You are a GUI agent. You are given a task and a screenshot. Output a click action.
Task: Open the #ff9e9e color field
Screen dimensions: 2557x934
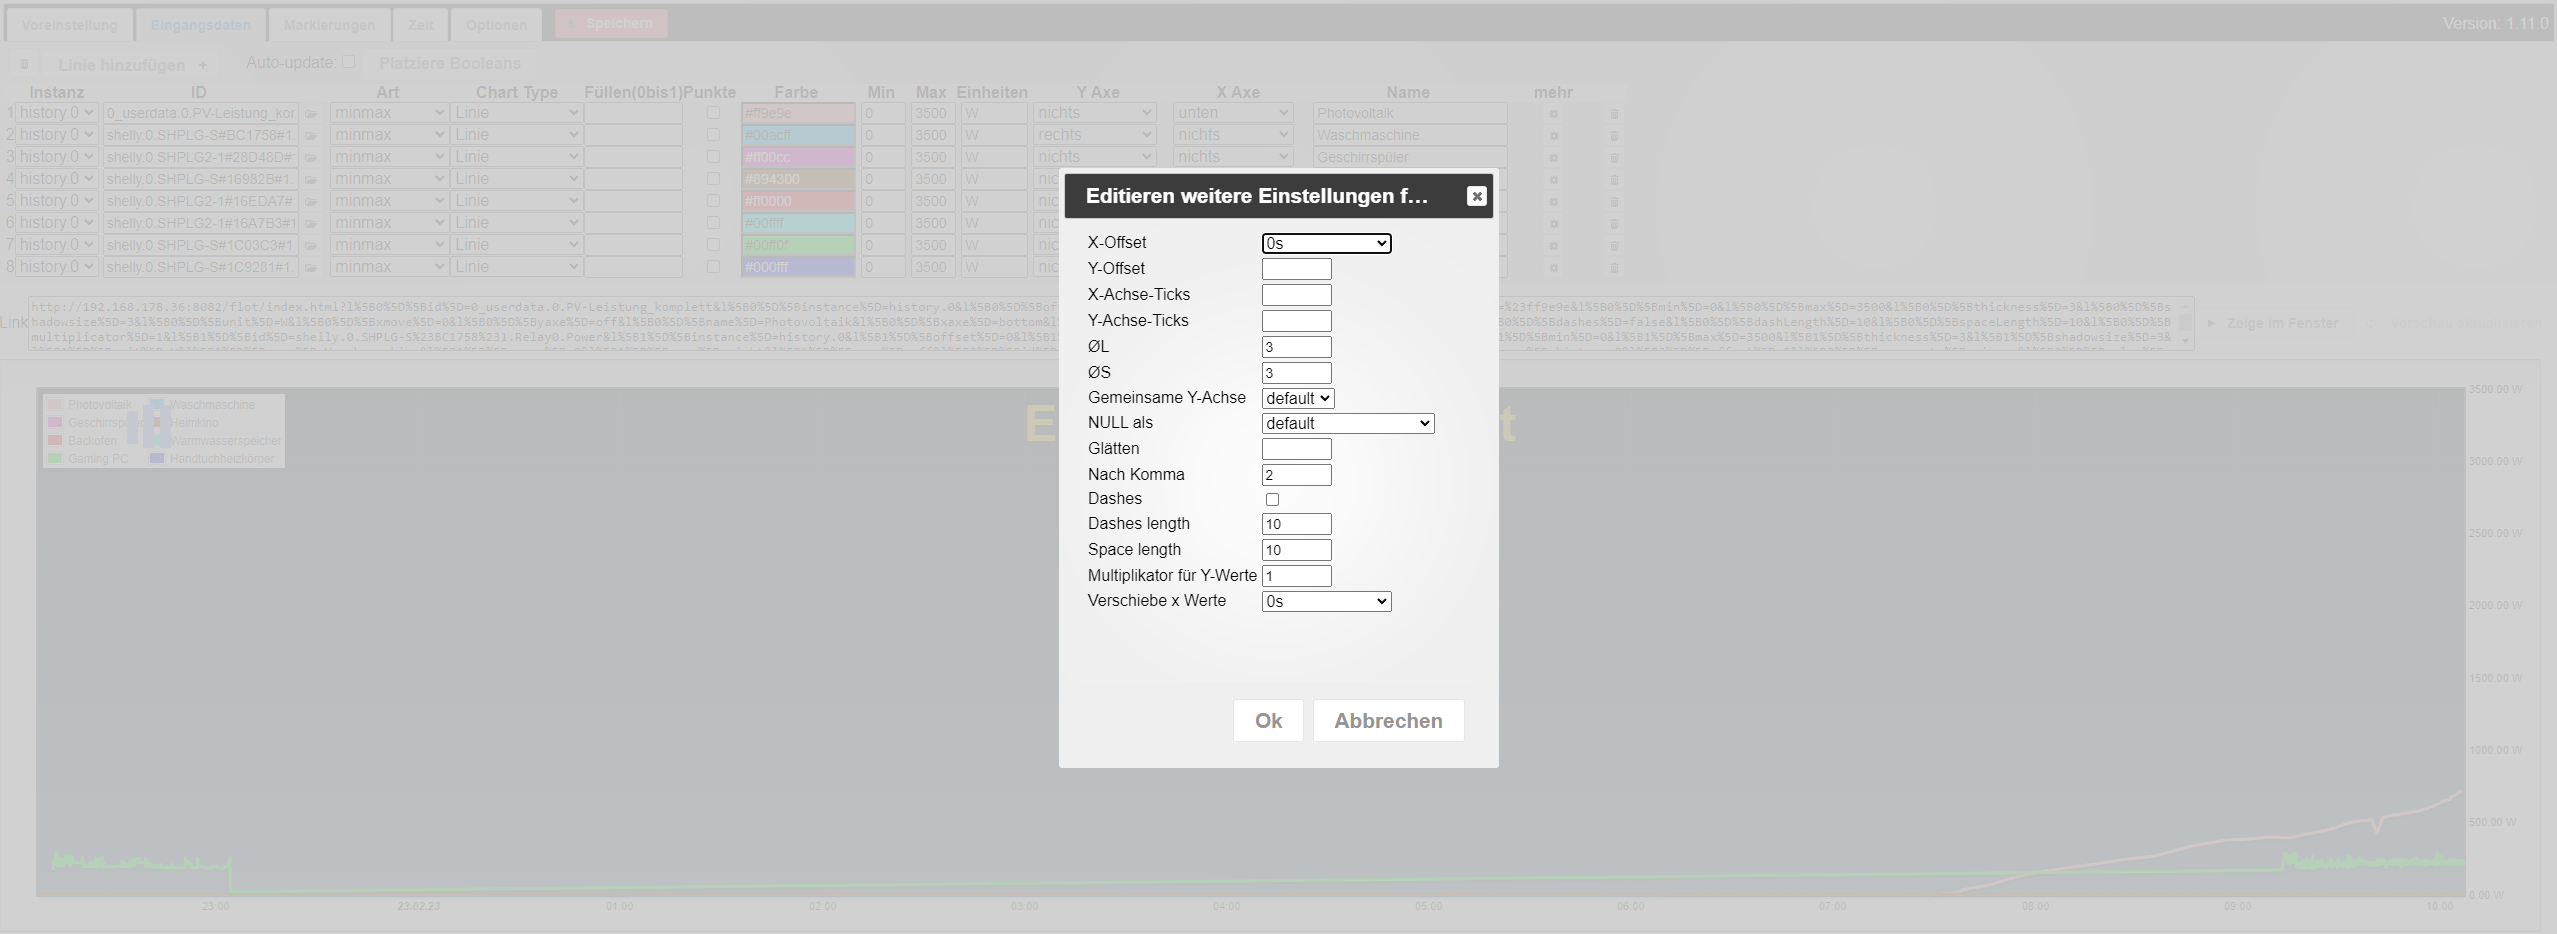tap(798, 113)
